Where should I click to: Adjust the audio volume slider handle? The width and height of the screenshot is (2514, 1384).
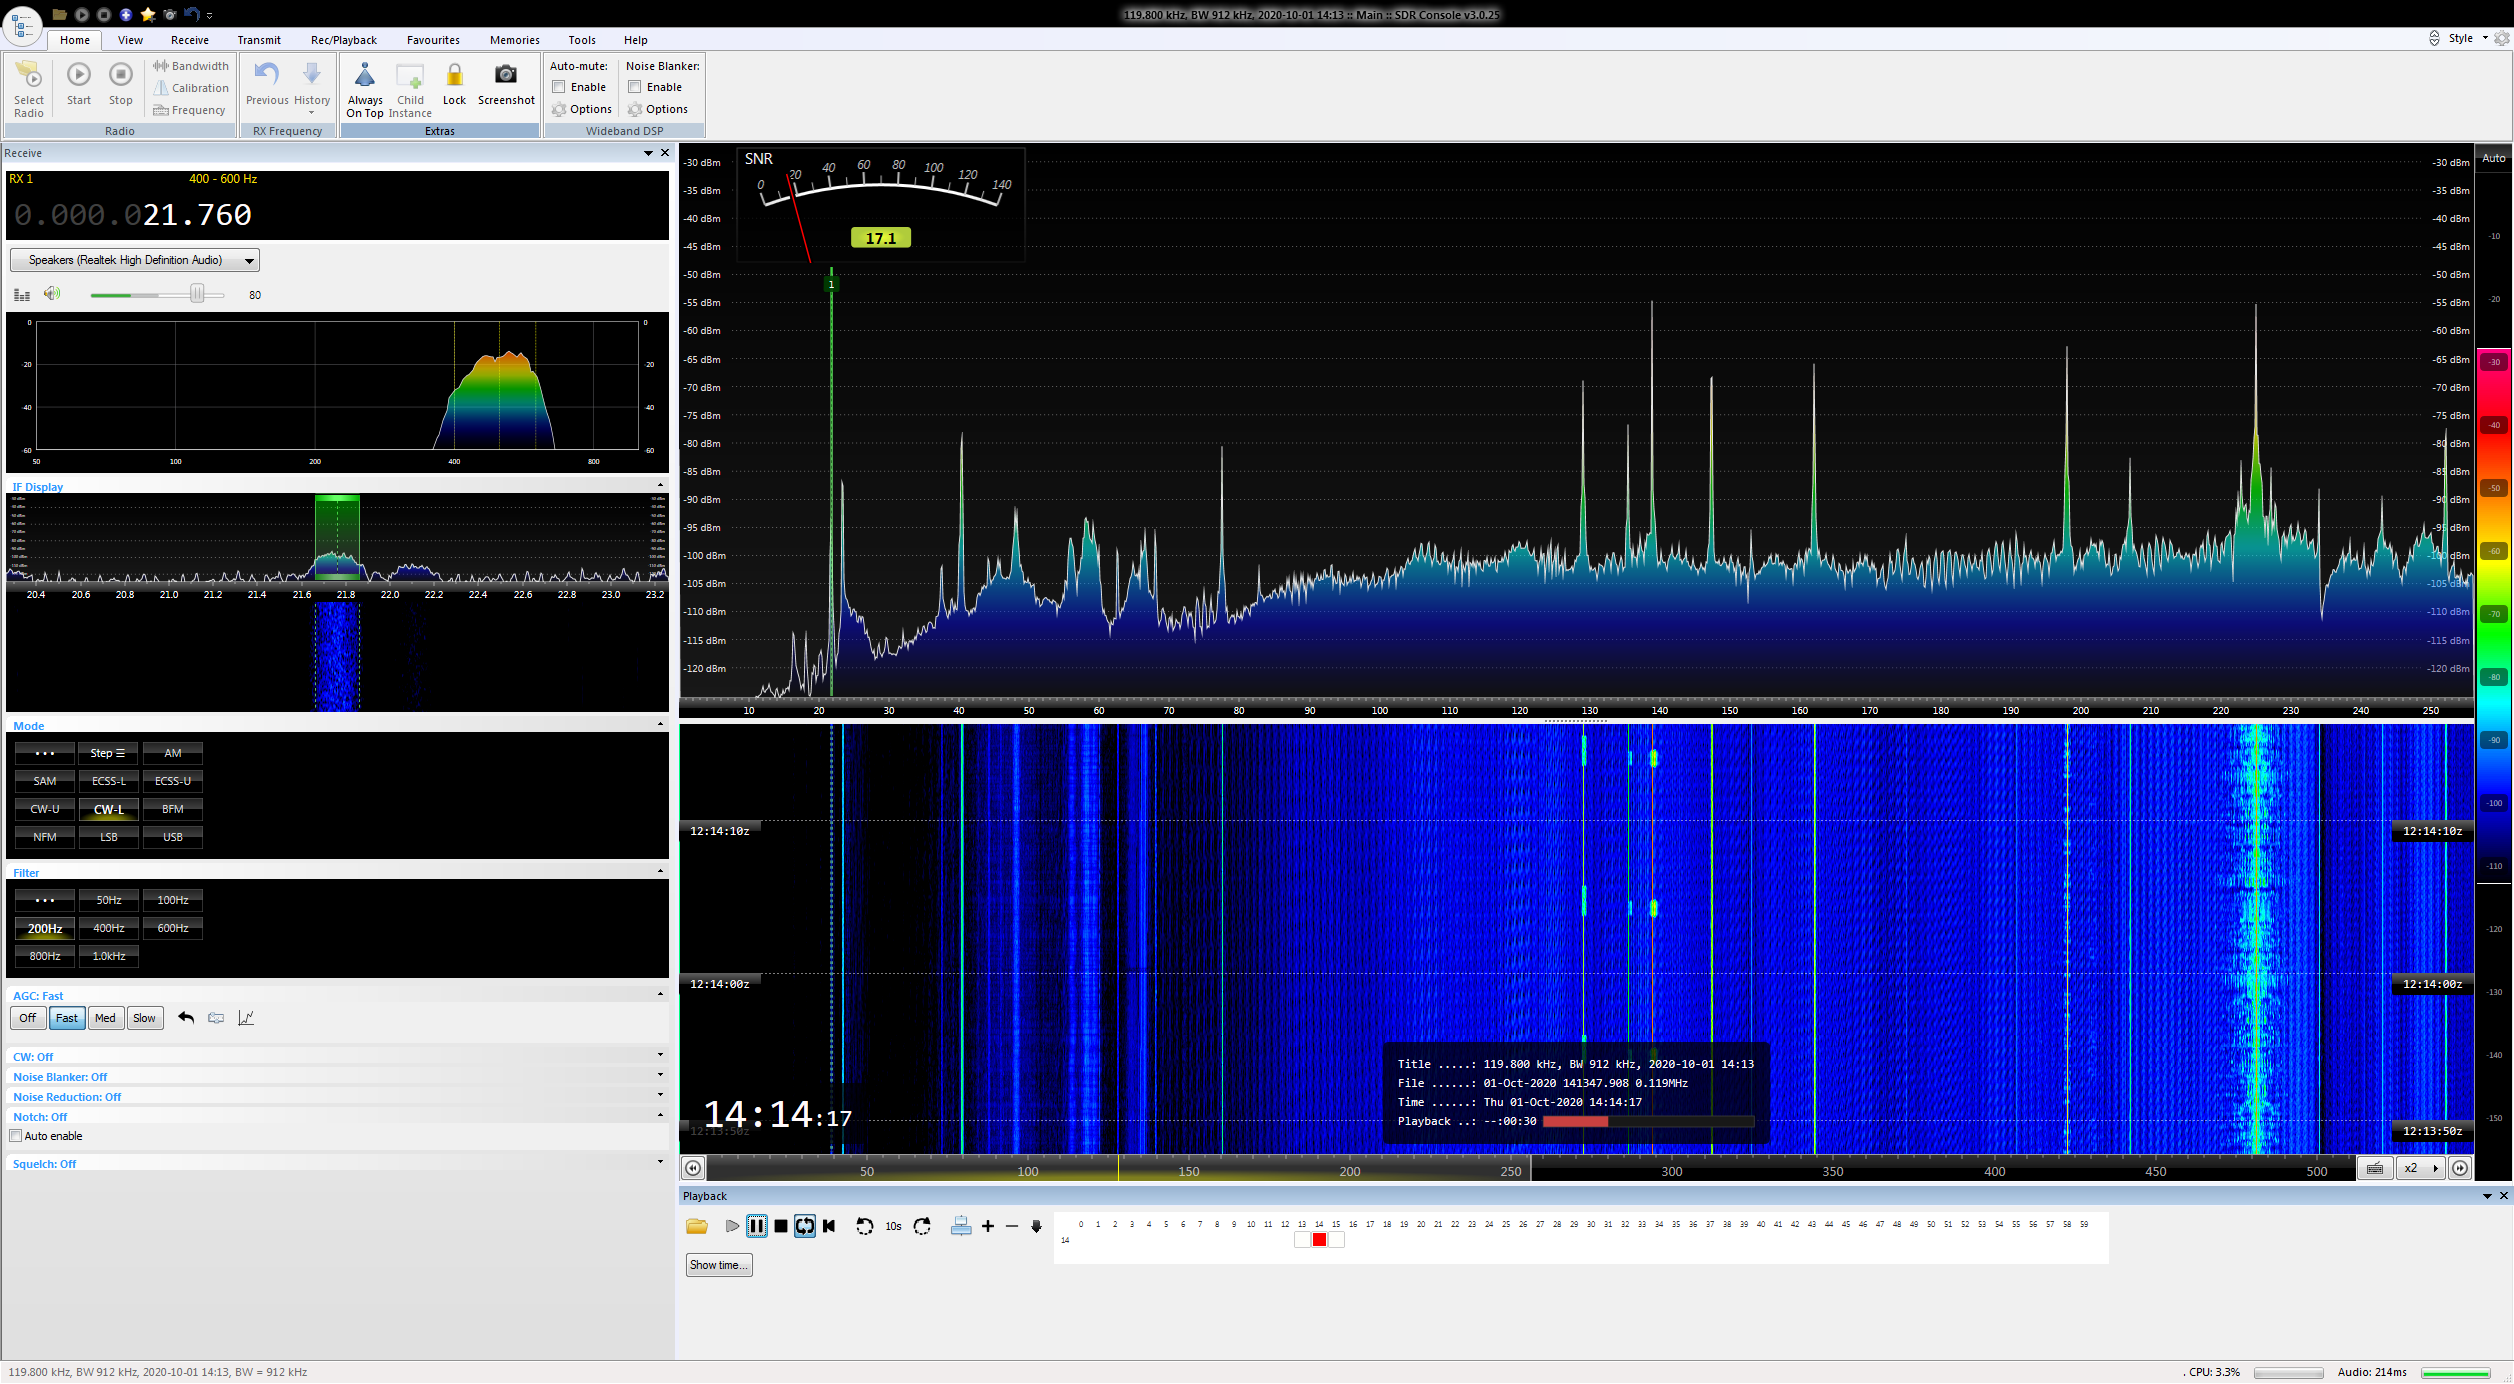(197, 294)
